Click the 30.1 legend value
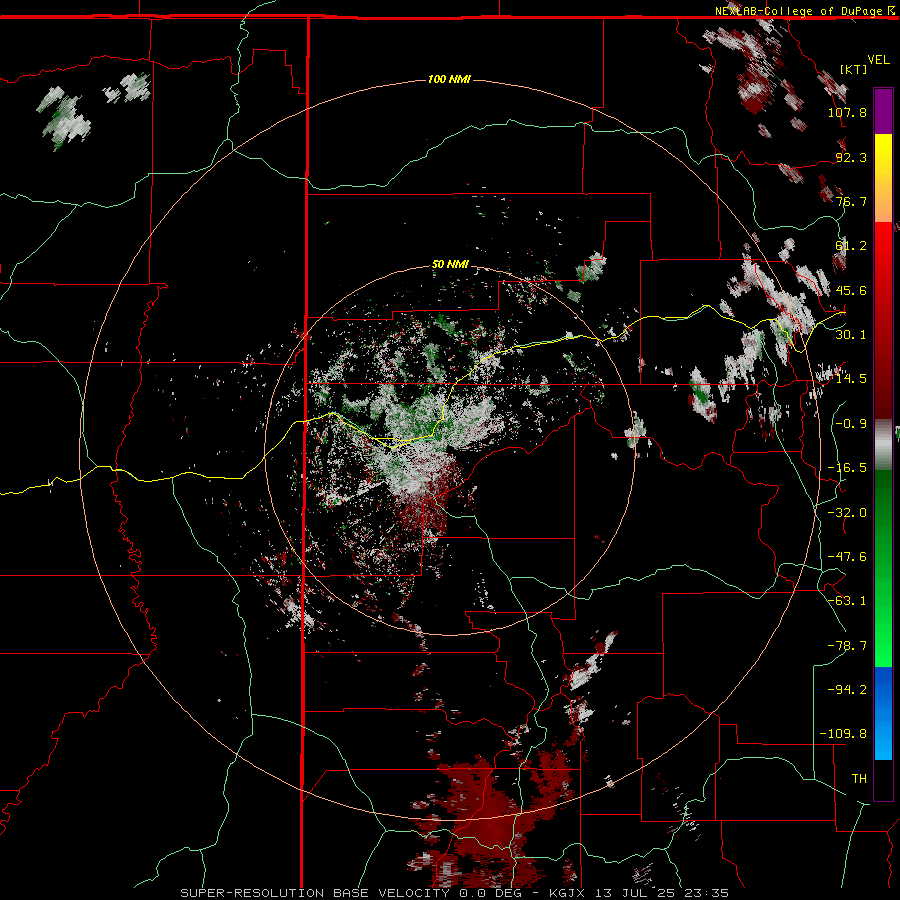 pyautogui.click(x=851, y=335)
